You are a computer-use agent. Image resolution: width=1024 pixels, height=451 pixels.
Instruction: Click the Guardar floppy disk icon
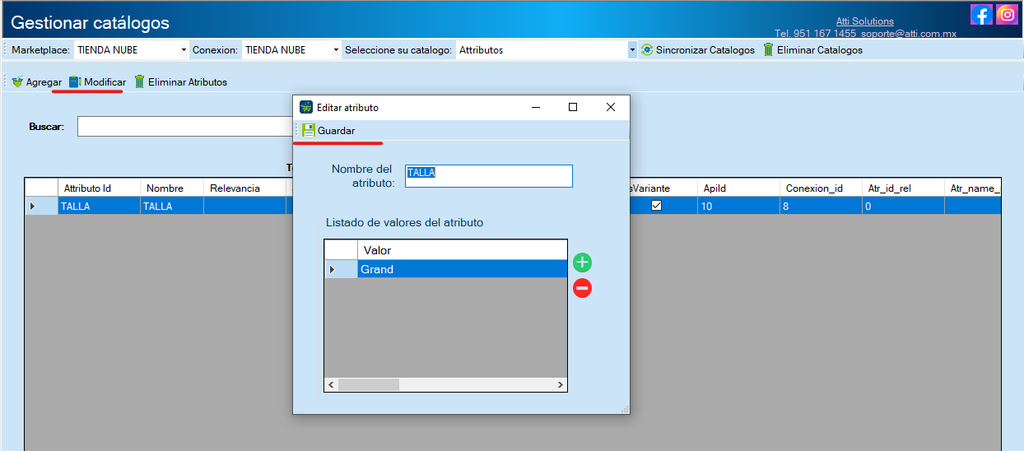pyautogui.click(x=308, y=131)
